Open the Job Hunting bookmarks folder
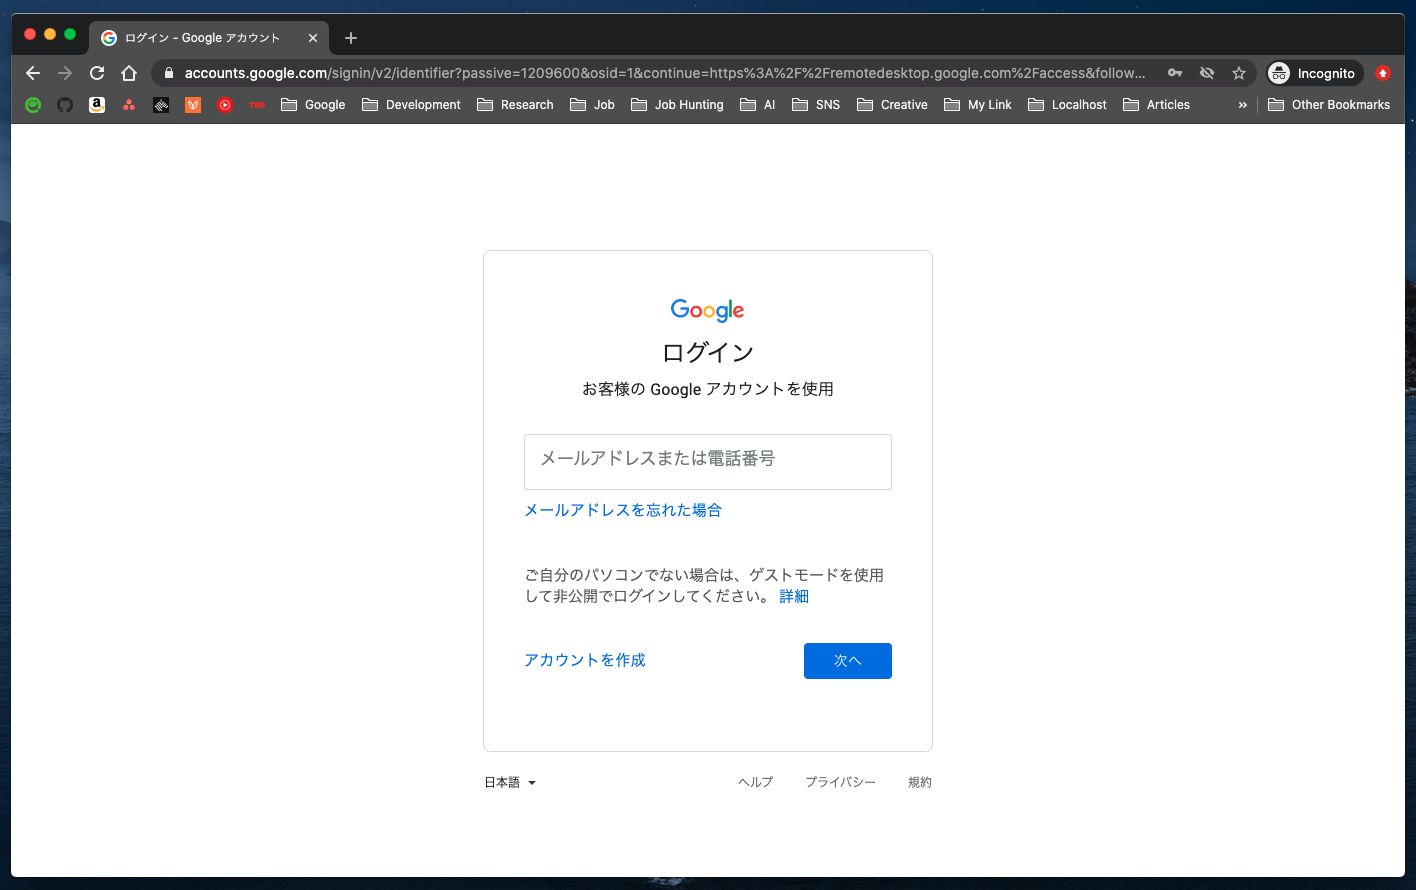This screenshot has height=890, width=1416. coord(677,104)
